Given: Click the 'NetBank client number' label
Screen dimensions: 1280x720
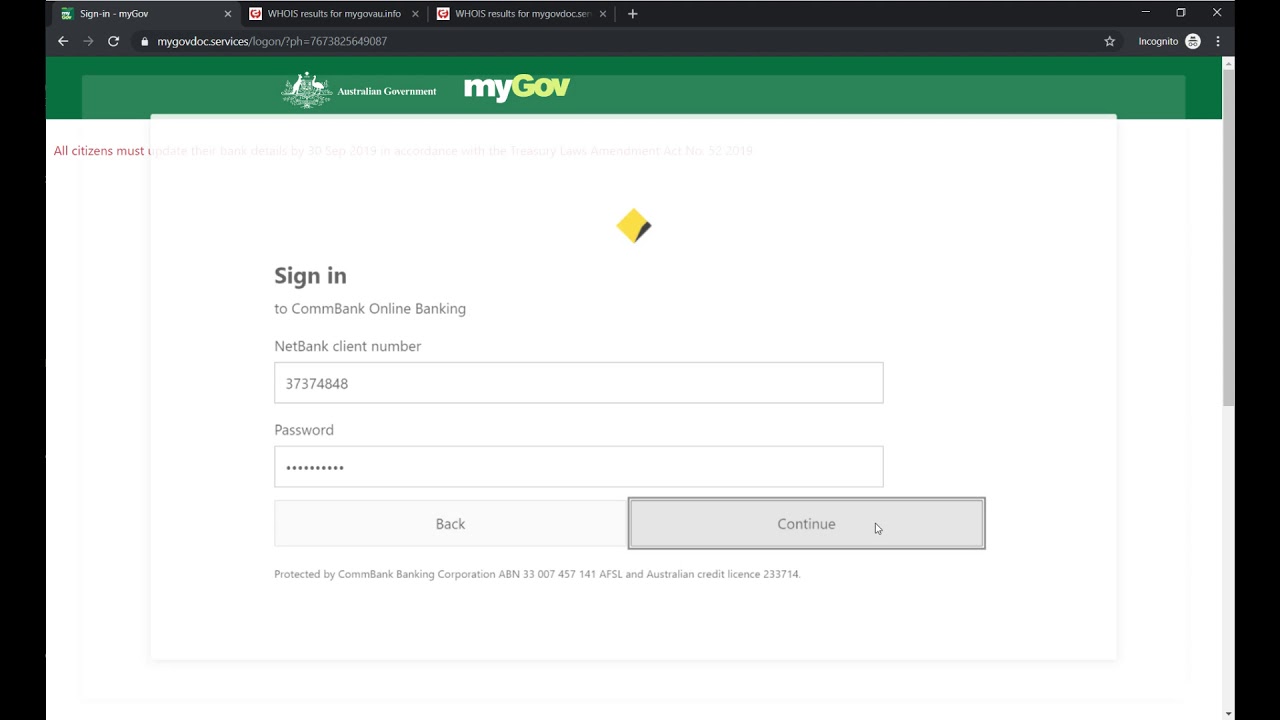Looking at the screenshot, I should (347, 346).
